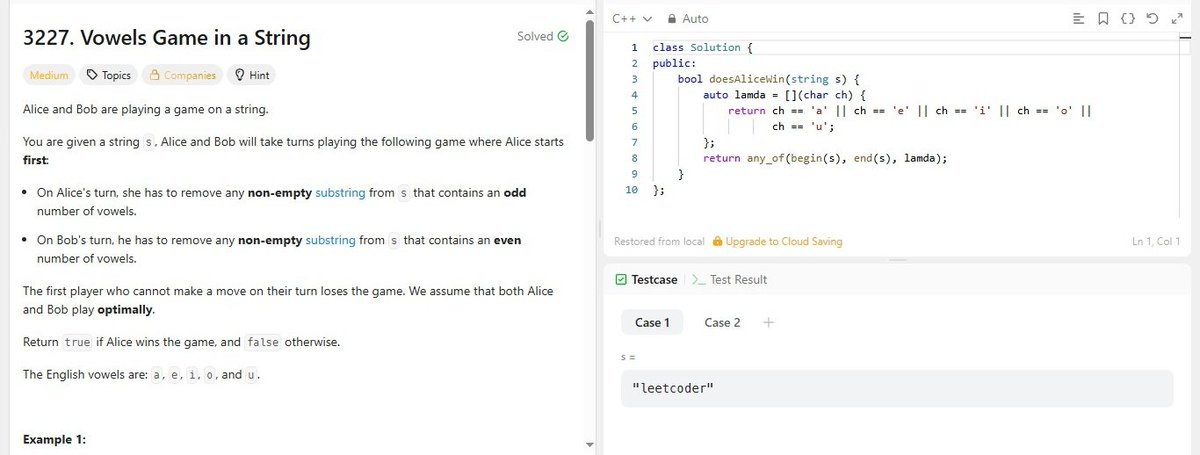This screenshot has width=1200, height=455.
Task: Click the "leetcoder" input field
Action: [x=897, y=388]
